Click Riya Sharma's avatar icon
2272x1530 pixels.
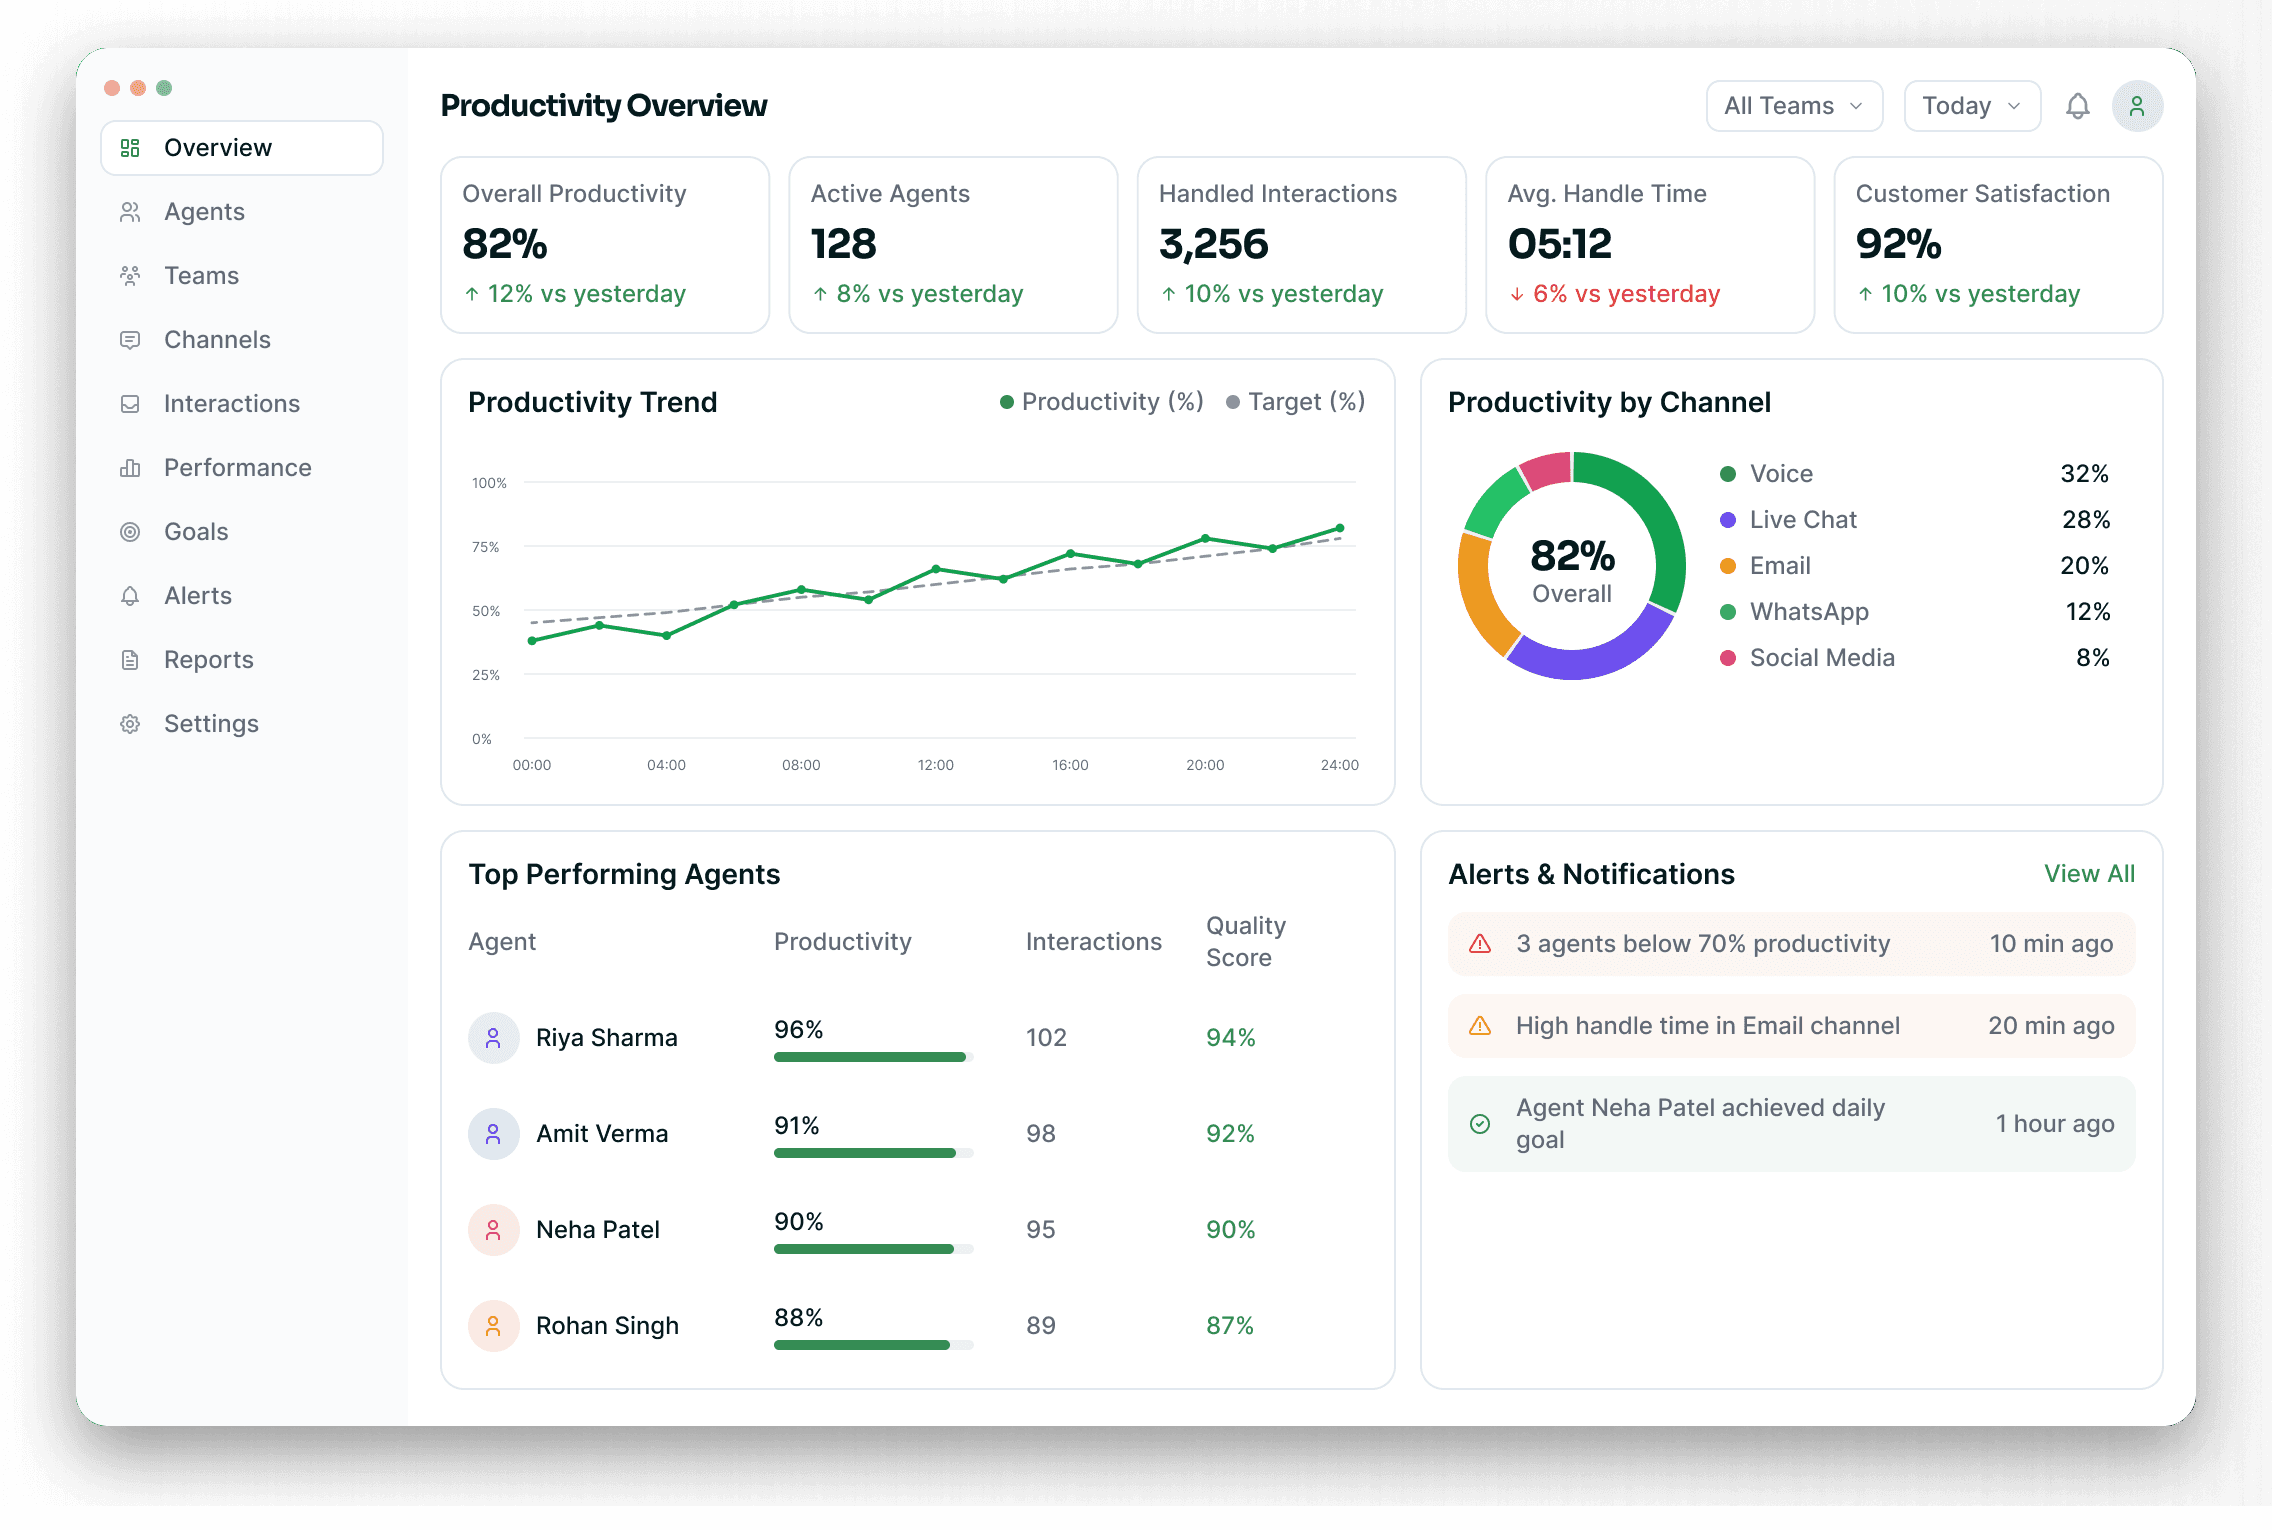pos(493,1038)
